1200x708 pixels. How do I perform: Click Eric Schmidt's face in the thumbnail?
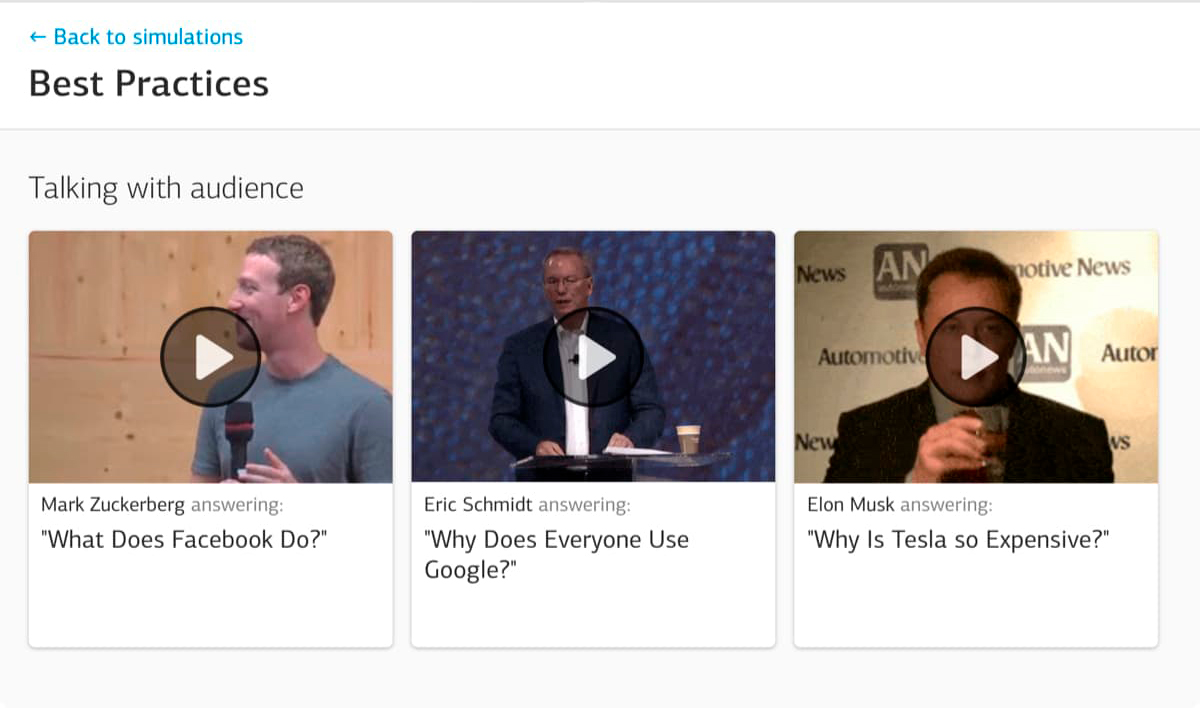566,278
